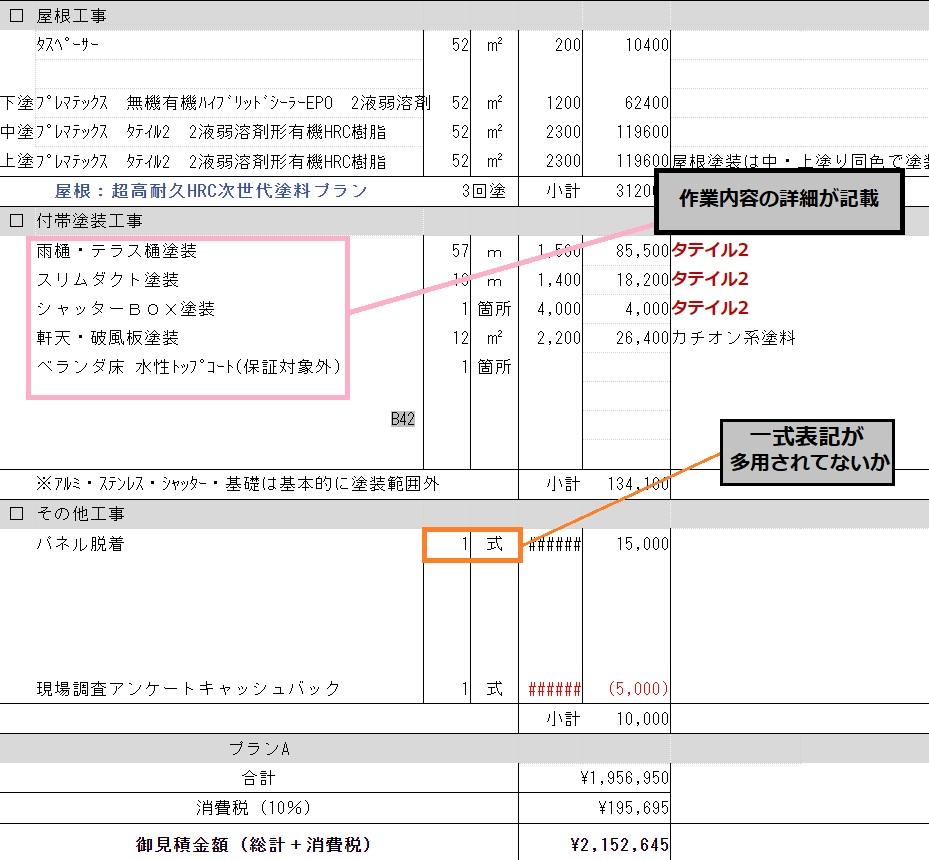This screenshot has height=860, width=929.
Task: Click the 屋根塗装は中・上塗り同色 remark cell
Action: click(800, 161)
